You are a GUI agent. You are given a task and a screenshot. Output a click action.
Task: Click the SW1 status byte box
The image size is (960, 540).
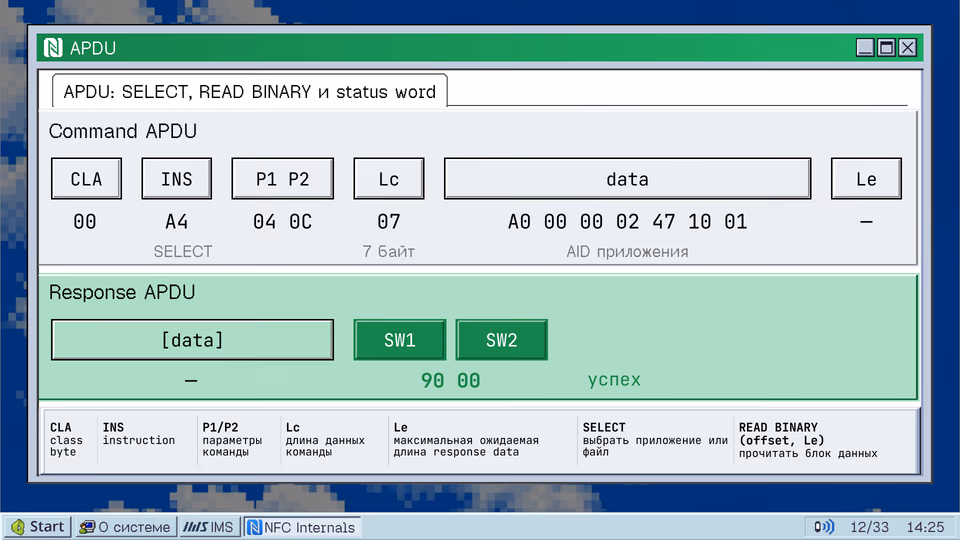[x=400, y=340]
